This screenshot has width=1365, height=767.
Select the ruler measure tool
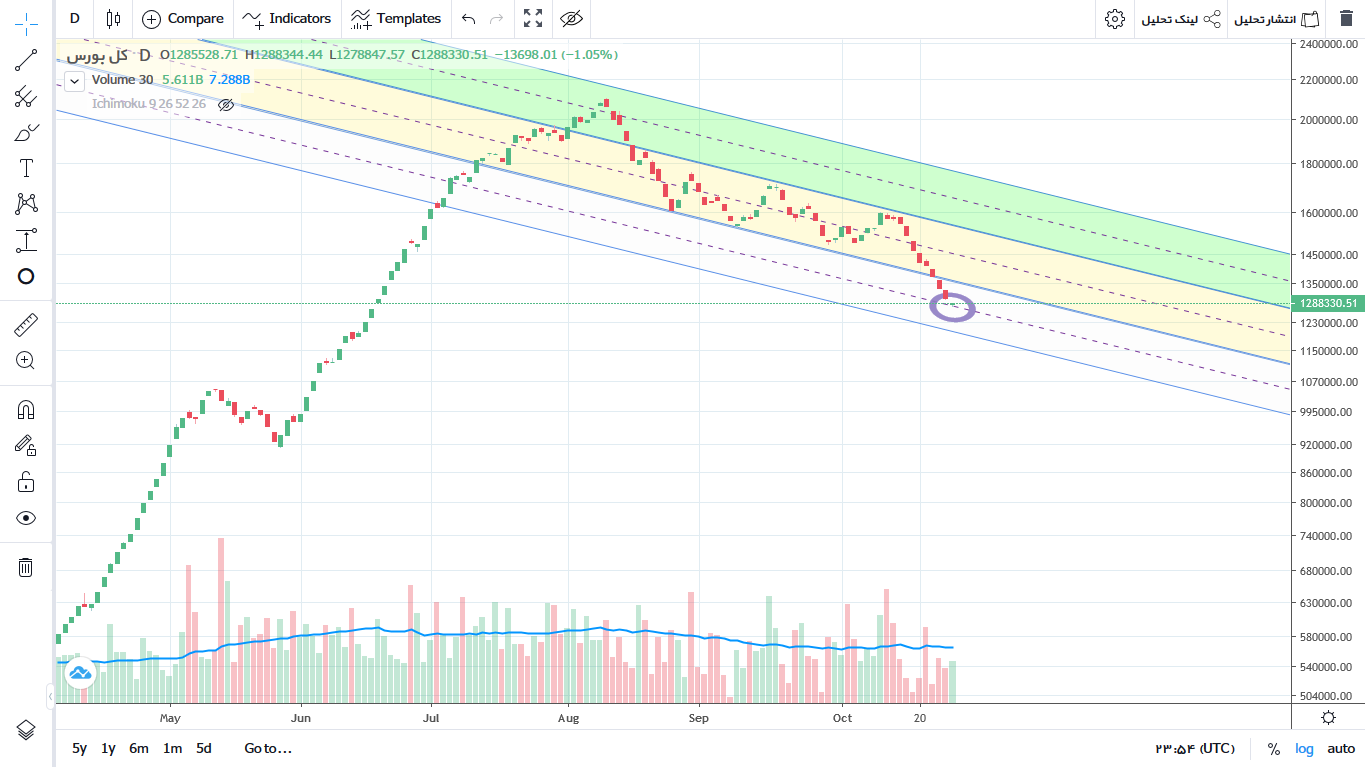coord(26,325)
